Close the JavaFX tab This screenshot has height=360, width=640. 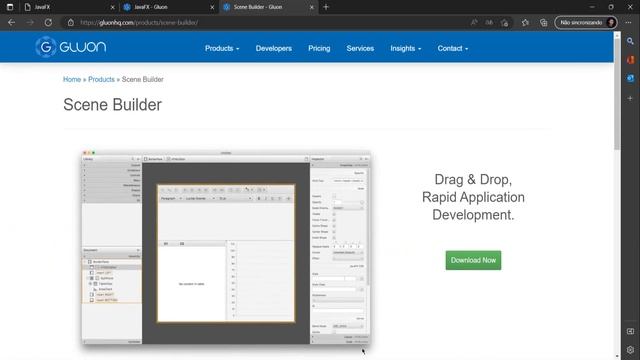[x=113, y=7]
